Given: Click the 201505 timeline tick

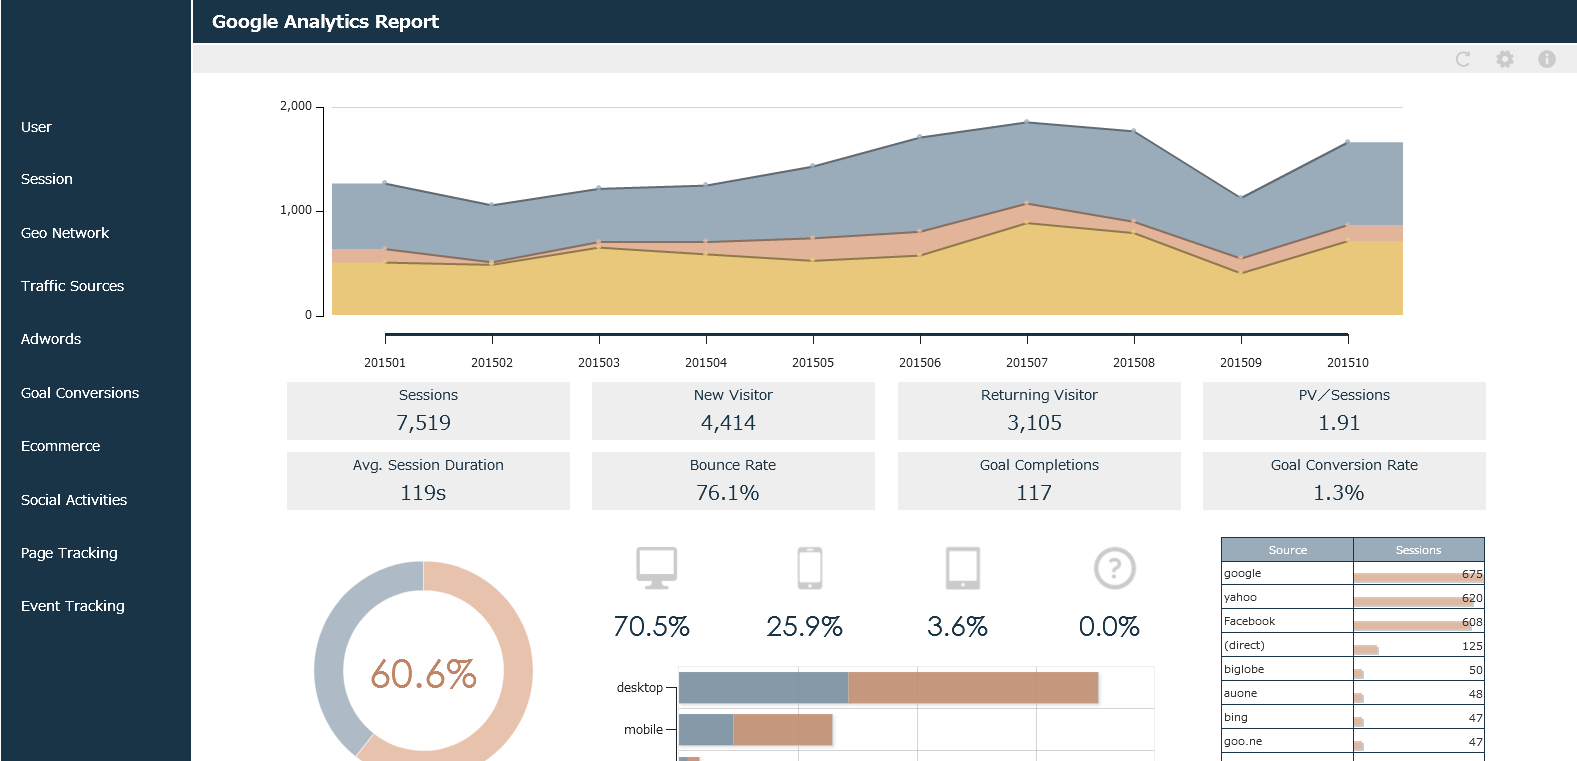Looking at the screenshot, I should pyautogui.click(x=813, y=362).
